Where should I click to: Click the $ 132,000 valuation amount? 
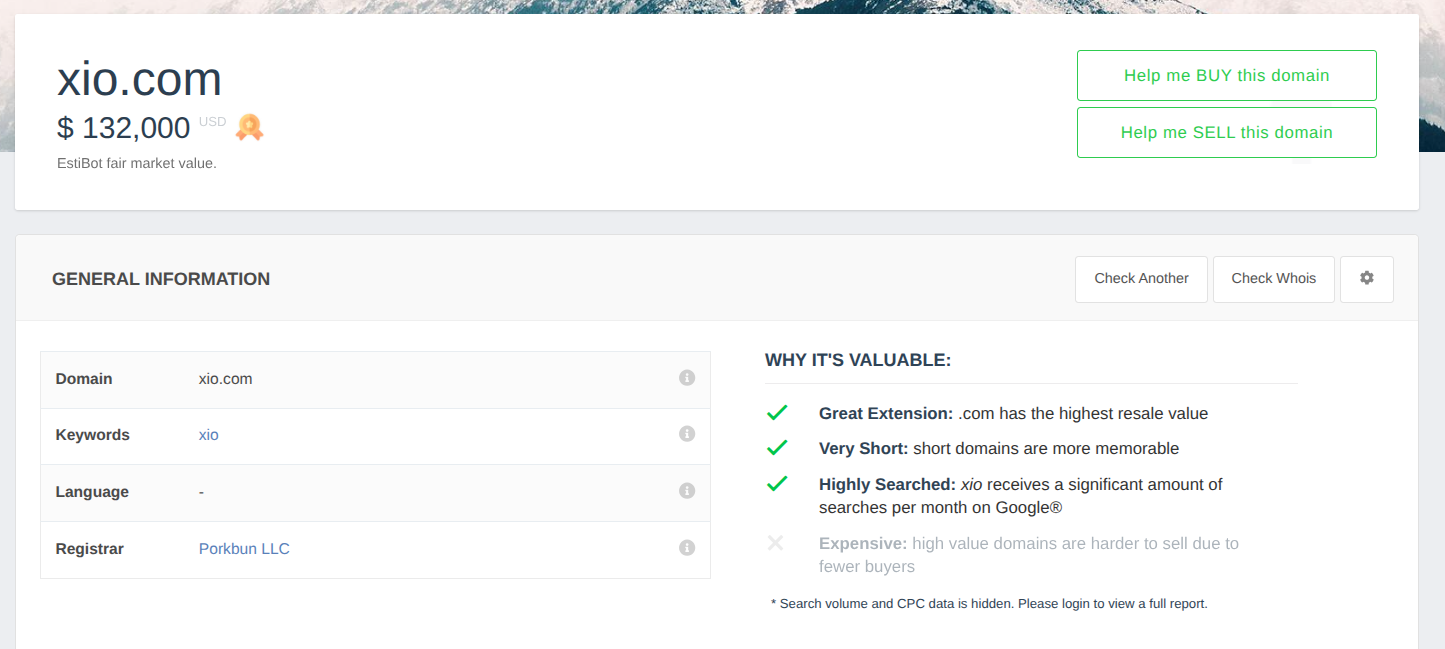[124, 128]
